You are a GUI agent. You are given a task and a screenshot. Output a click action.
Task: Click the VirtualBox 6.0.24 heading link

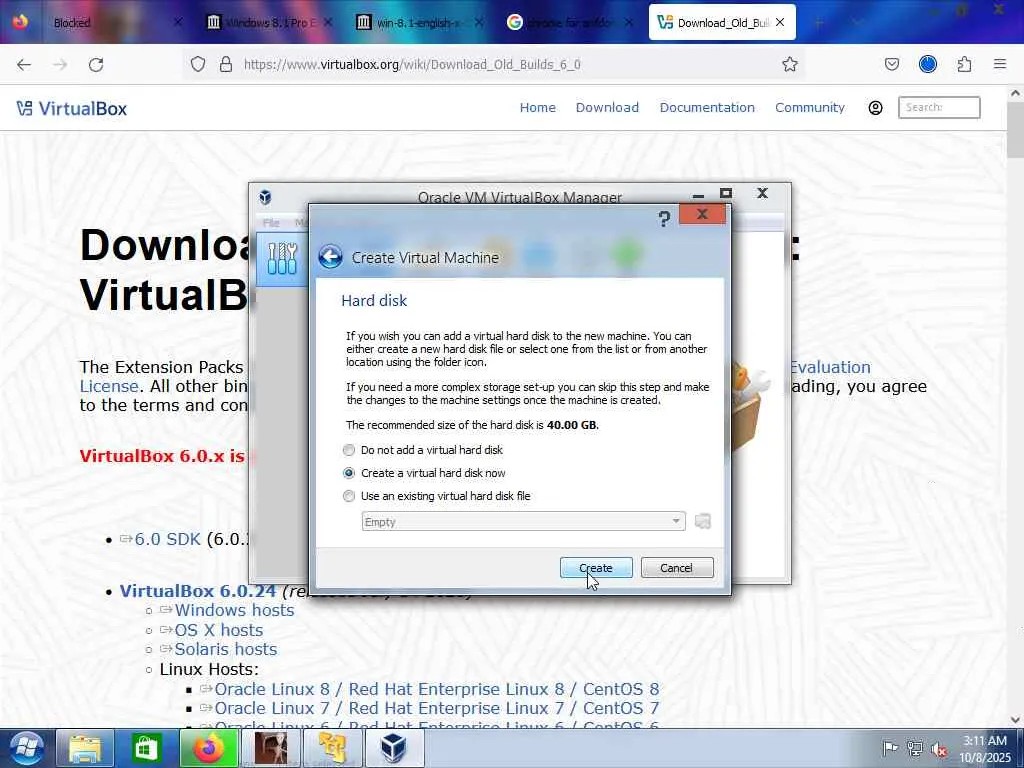coord(198,591)
